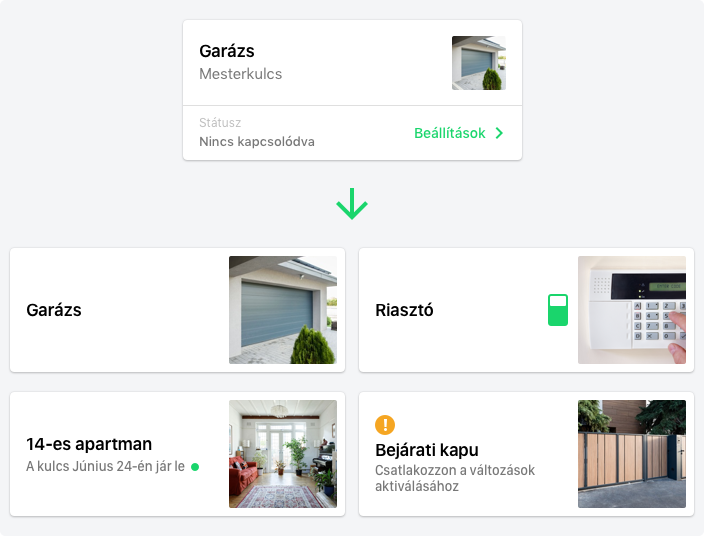Open the 14-es apartman card

[x=177, y=454]
